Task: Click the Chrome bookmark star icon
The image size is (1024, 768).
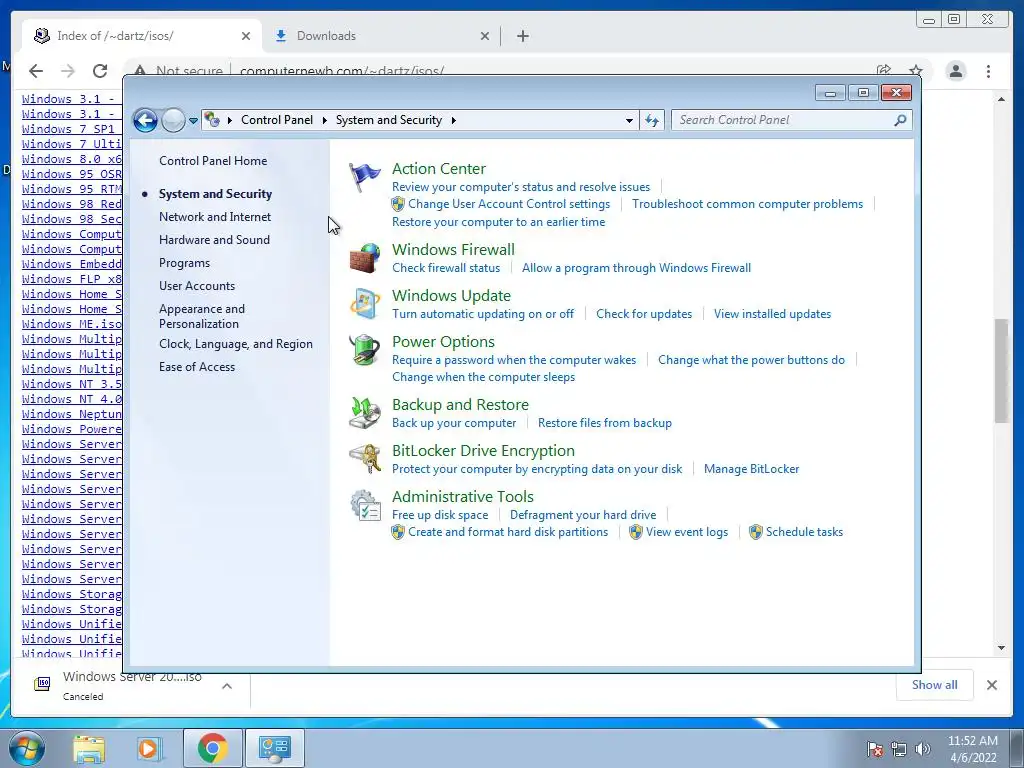Action: click(916, 71)
